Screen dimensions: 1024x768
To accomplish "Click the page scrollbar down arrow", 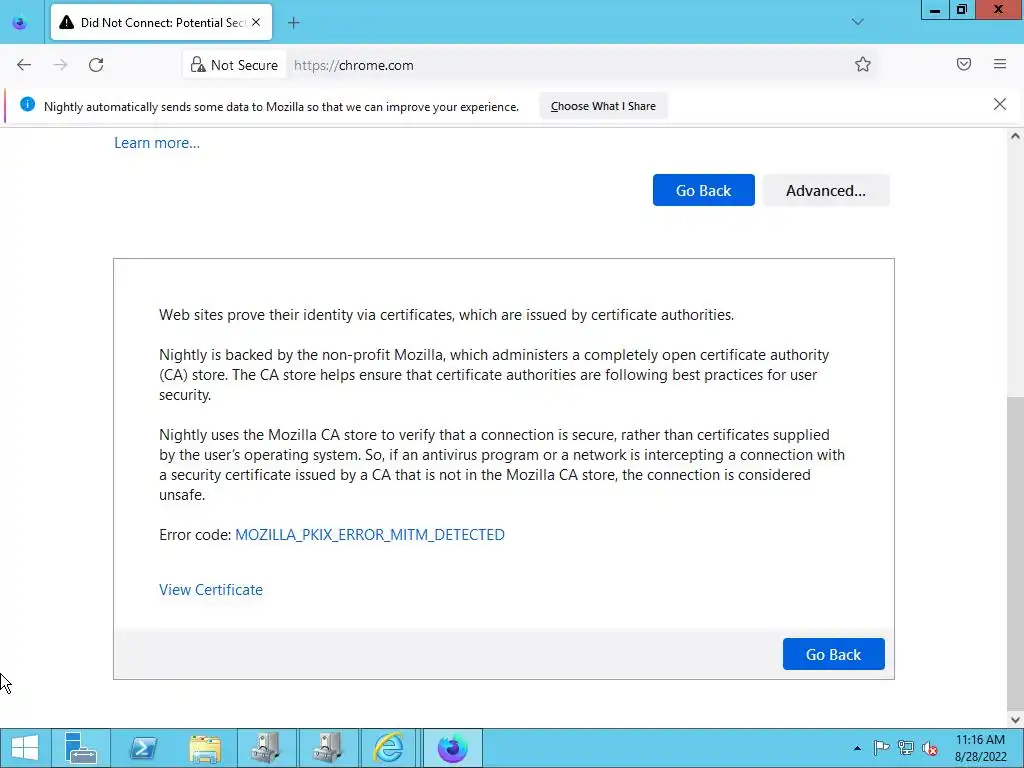I will tap(1015, 720).
